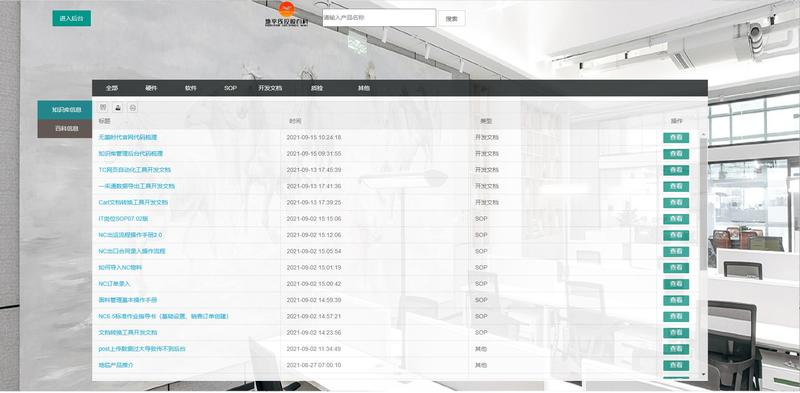Viewport: 800px width, 393px height.
Task: Click the company logo at the top
Action: pyautogui.click(x=287, y=14)
